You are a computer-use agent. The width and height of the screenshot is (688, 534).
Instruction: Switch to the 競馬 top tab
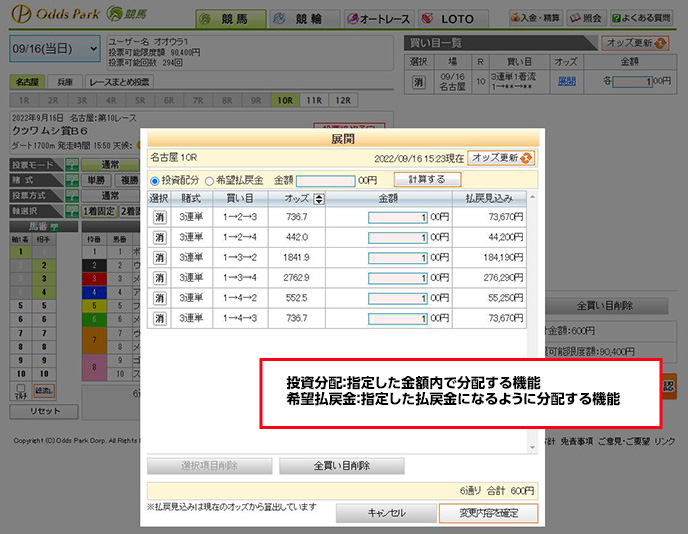[231, 19]
